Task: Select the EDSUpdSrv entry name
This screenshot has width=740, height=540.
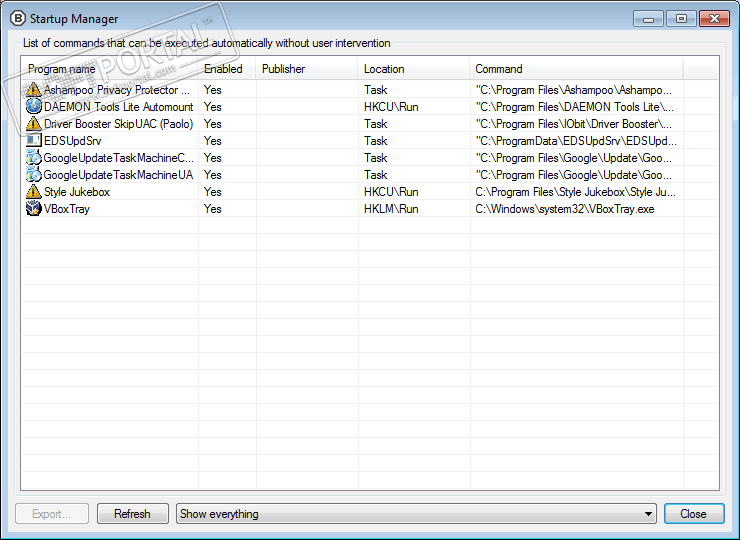Action: point(73,141)
